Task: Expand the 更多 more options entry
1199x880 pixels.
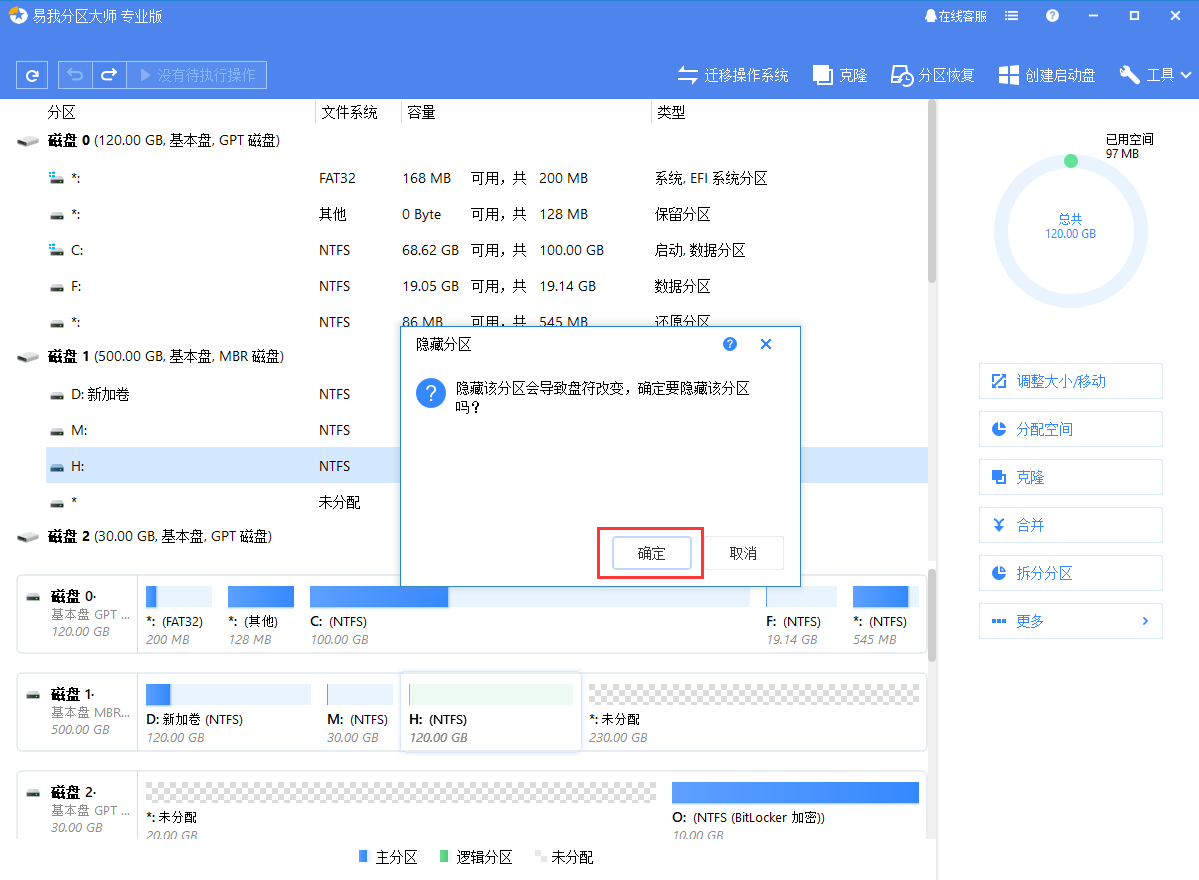Action: coord(1070,621)
